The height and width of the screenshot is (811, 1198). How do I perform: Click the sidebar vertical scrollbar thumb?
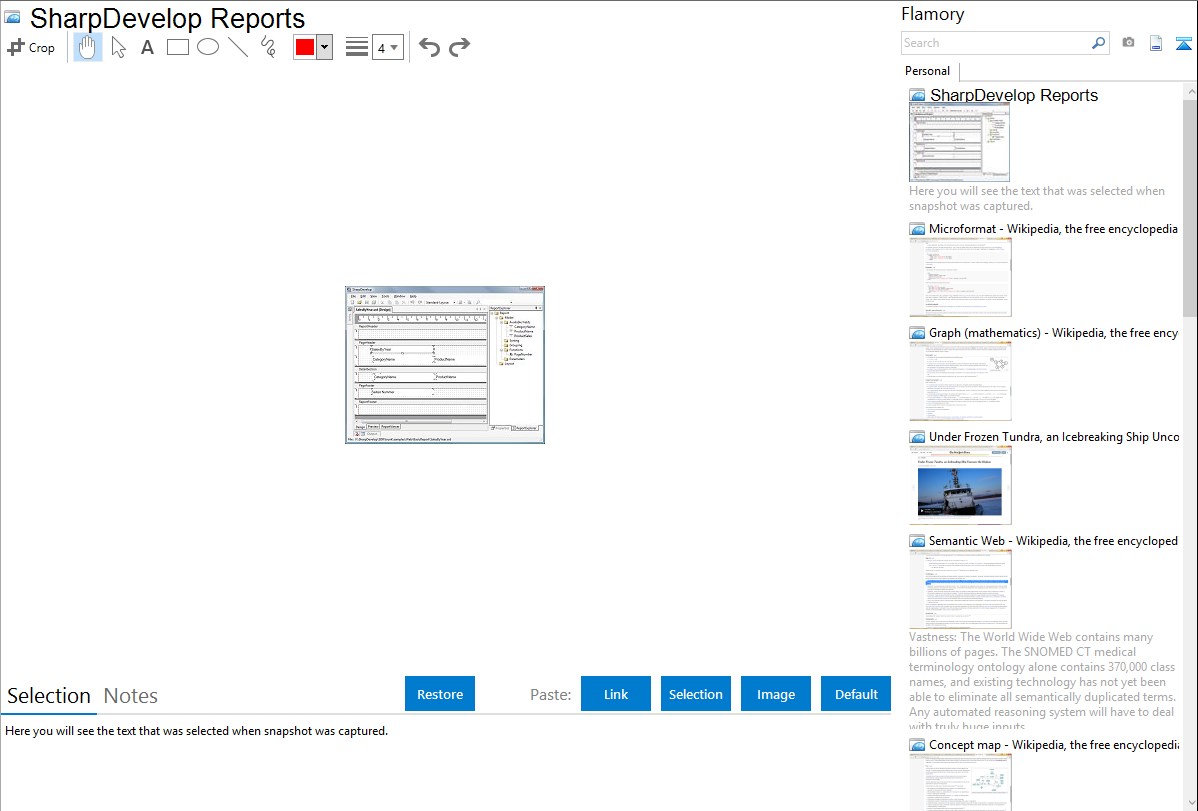1190,208
